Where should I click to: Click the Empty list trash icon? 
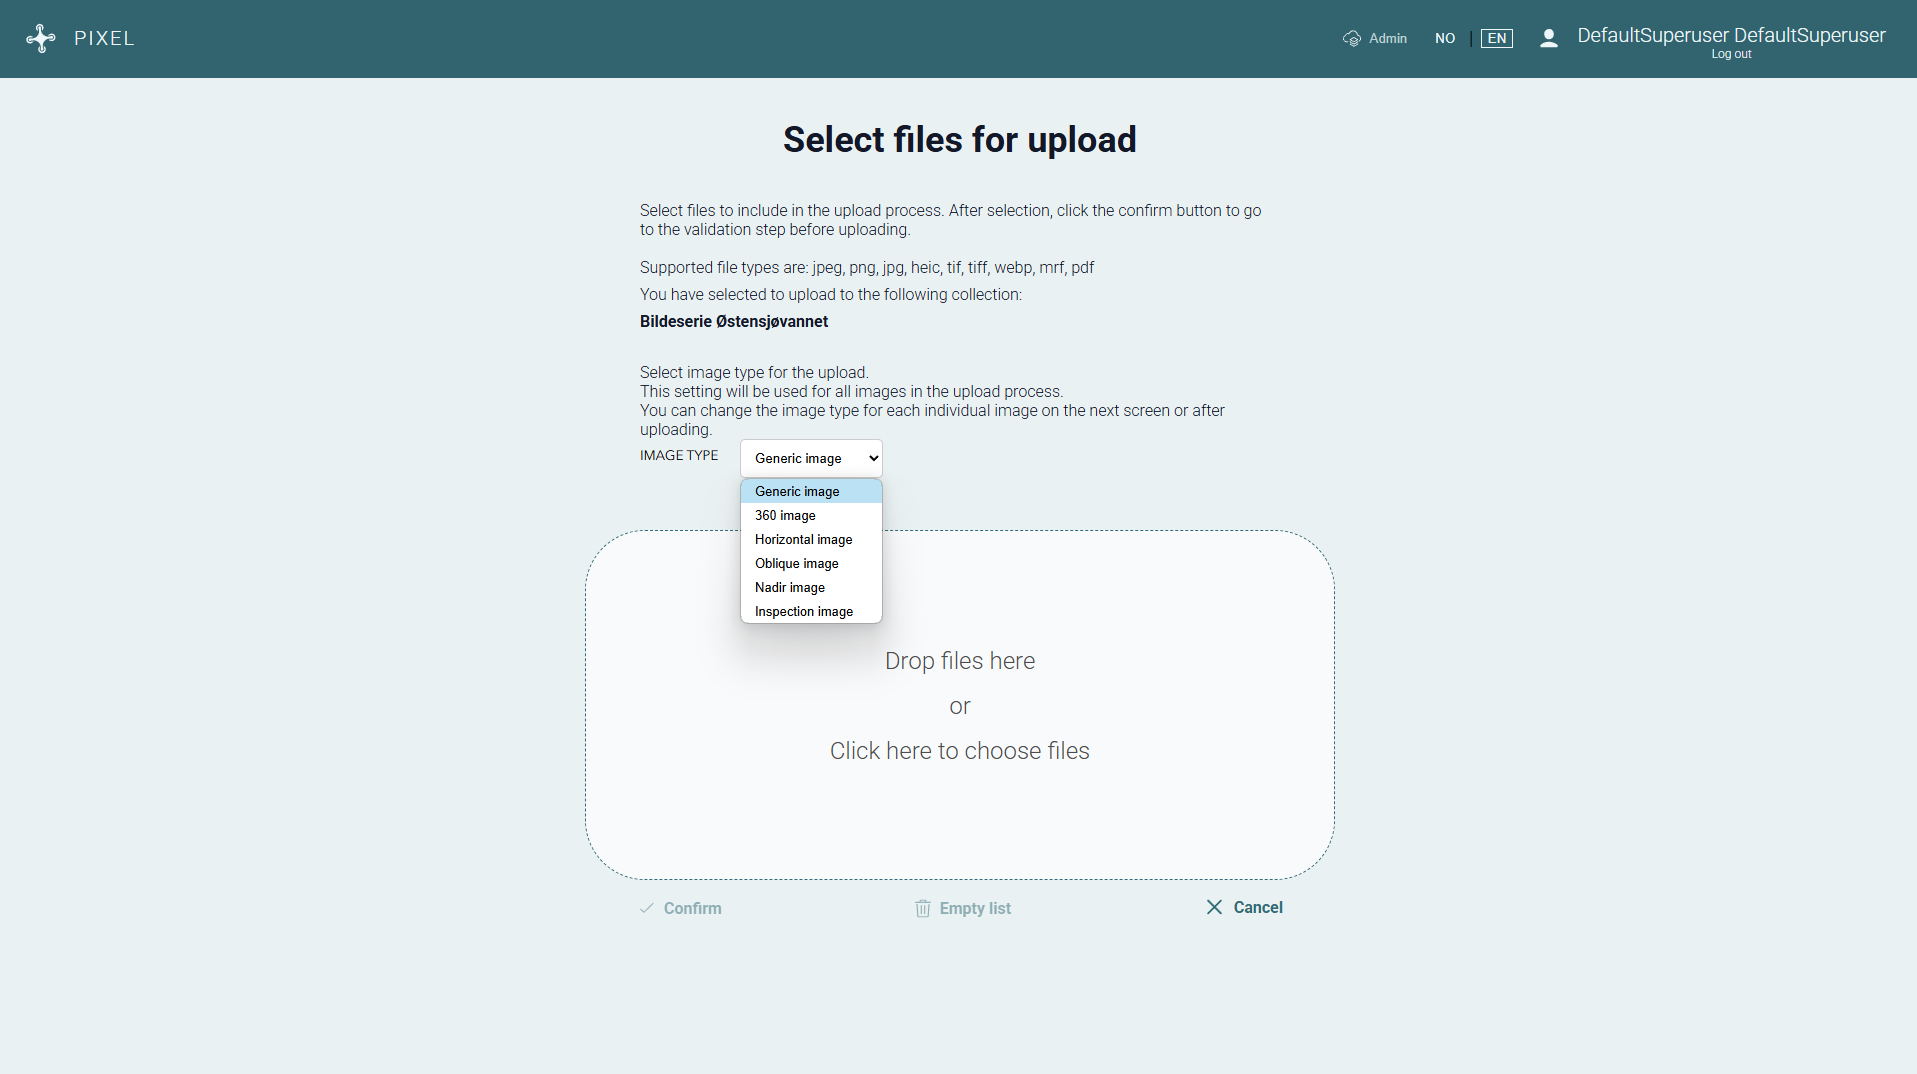pyautogui.click(x=922, y=908)
